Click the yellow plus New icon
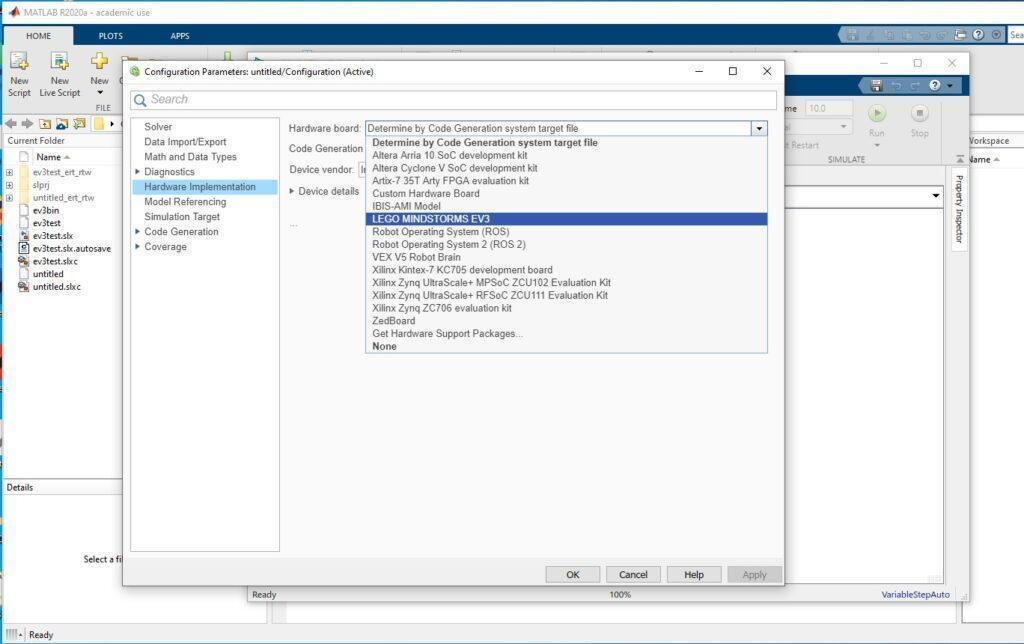 pos(99,61)
